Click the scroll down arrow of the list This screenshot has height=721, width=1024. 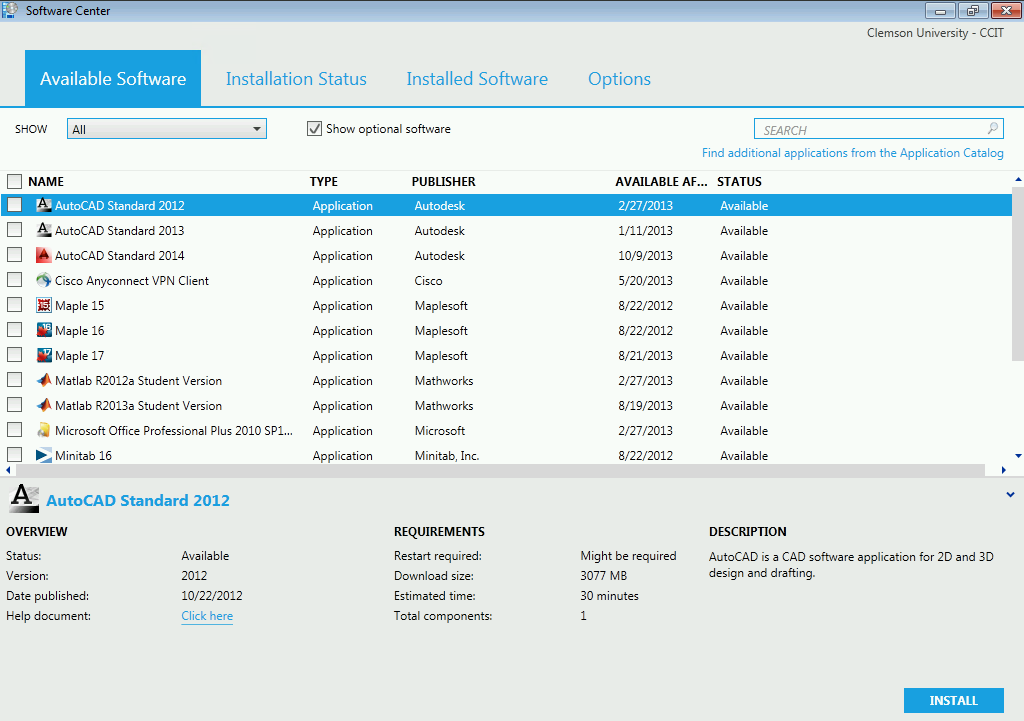coord(1018,456)
